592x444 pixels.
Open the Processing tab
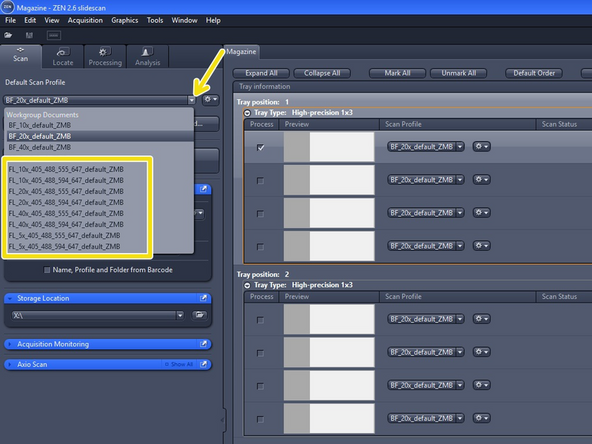105,57
